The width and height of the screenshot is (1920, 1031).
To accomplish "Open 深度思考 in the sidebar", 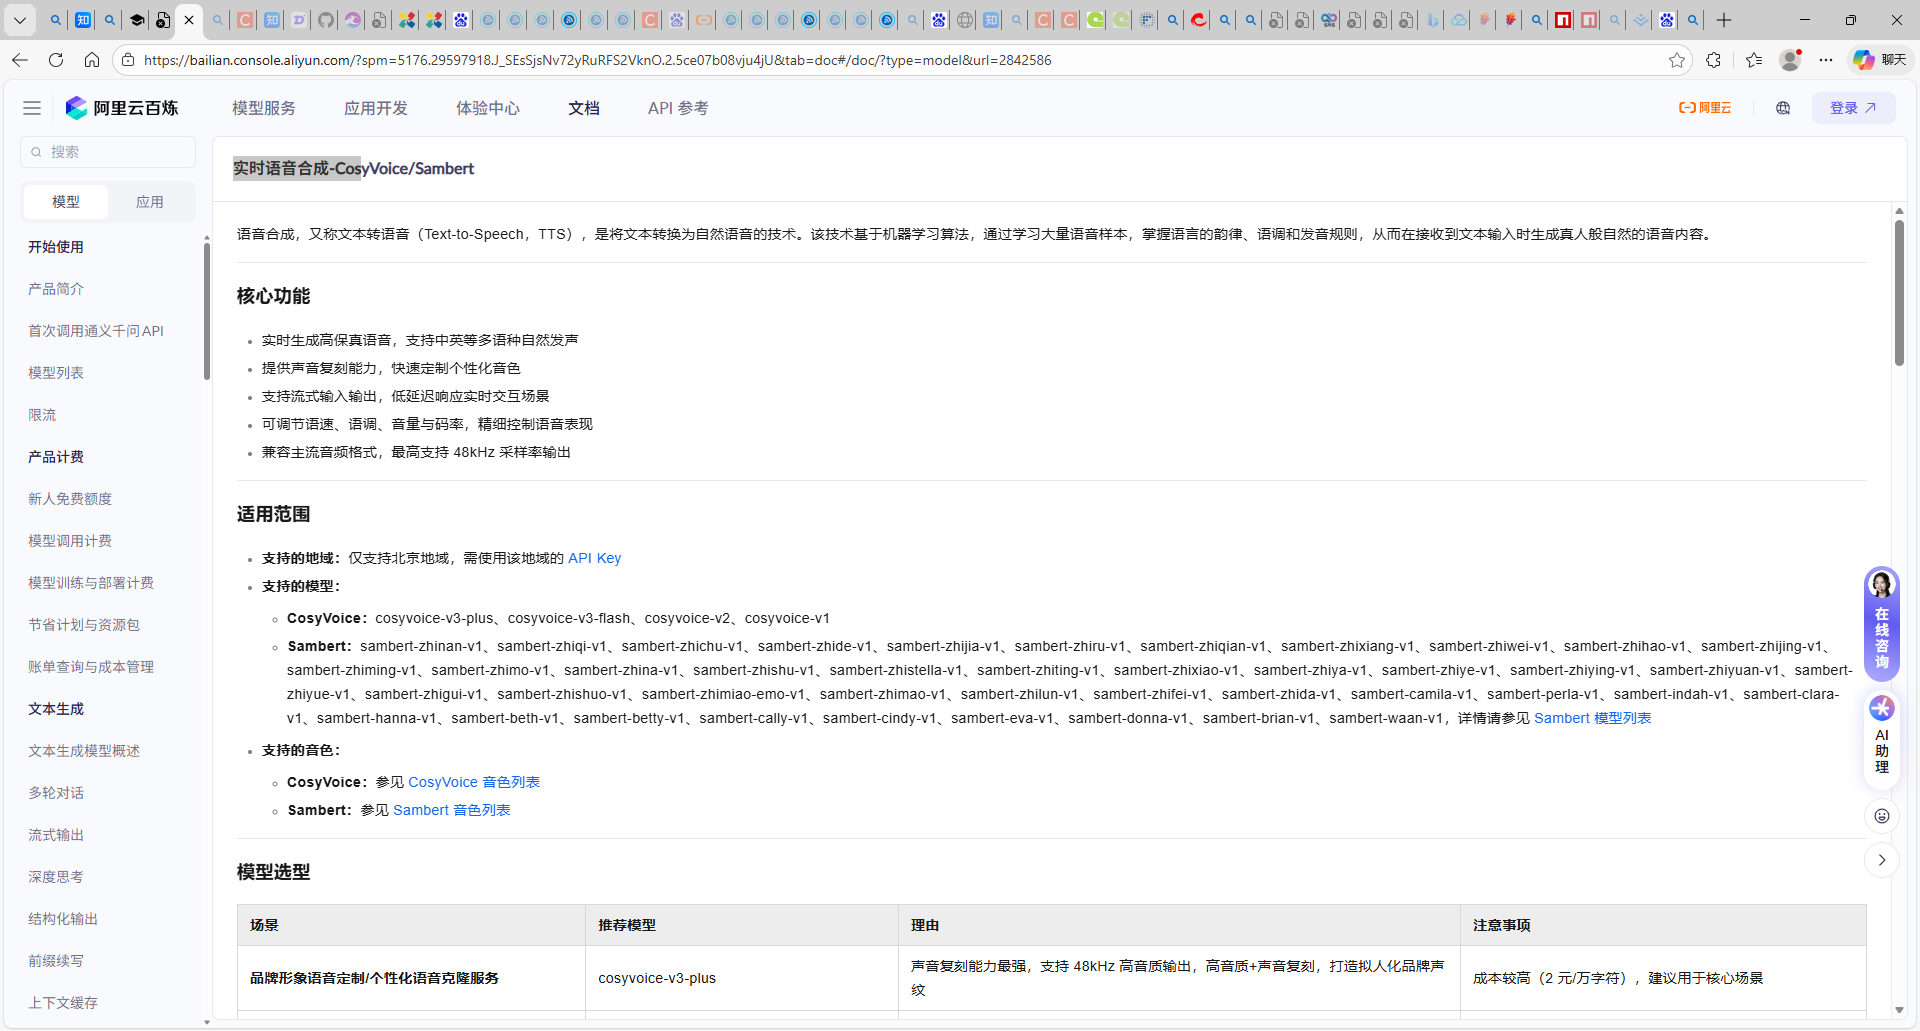I will pos(56,877).
